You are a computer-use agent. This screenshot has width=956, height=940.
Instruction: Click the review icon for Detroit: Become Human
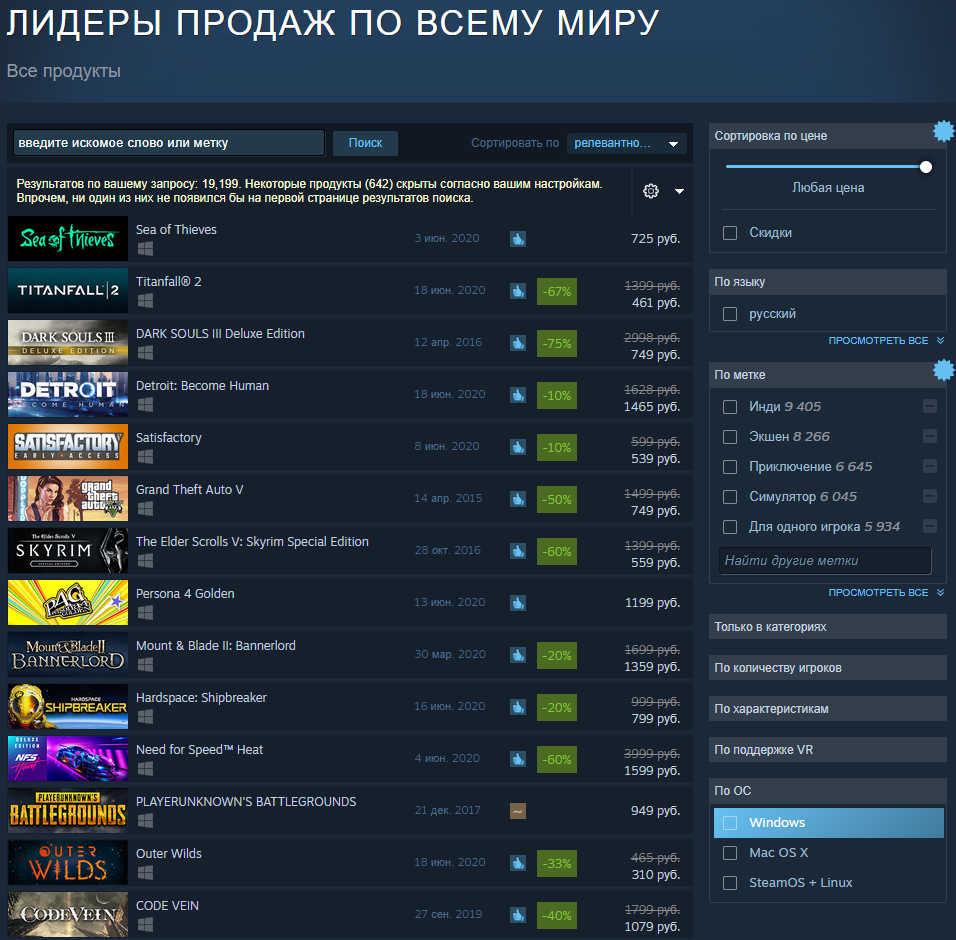[518, 394]
